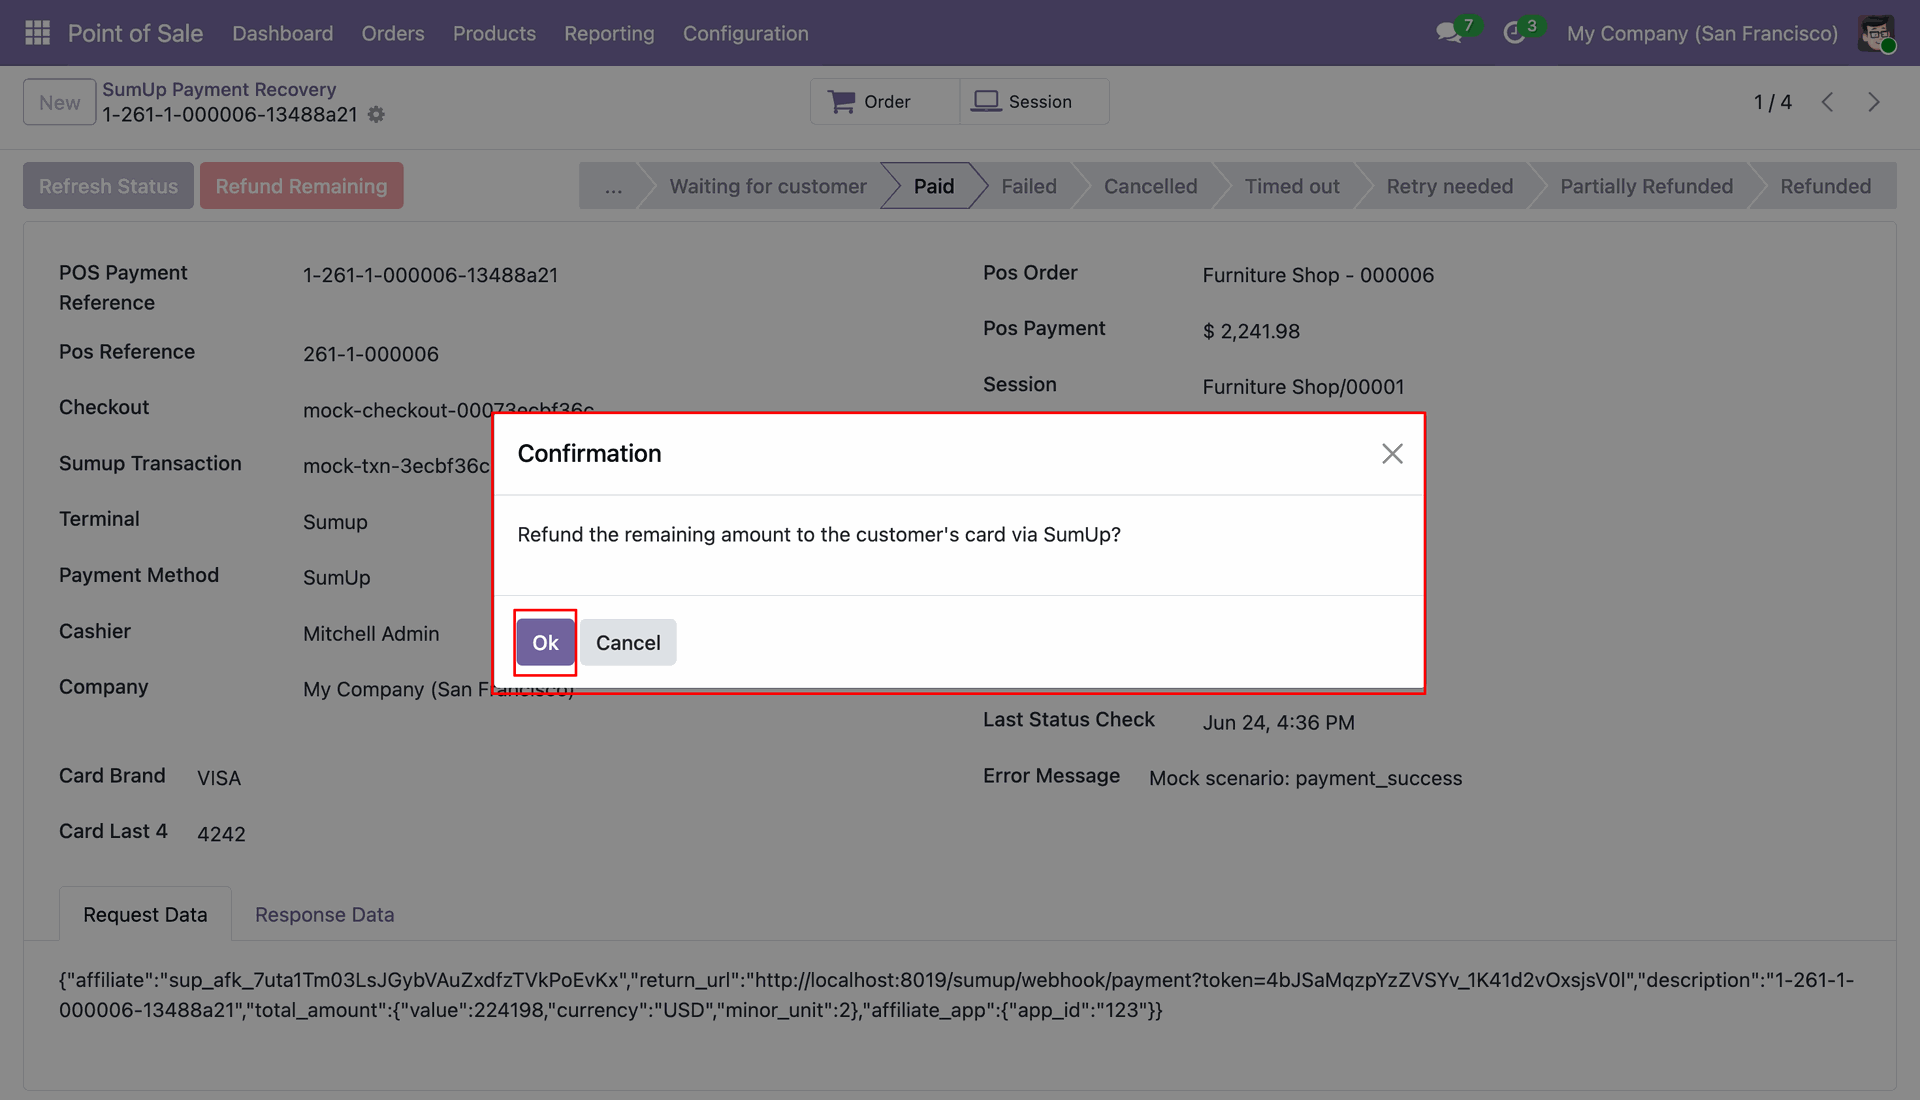Go to the previous record arrow
Viewport: 1920px width, 1100px height.
click(x=1827, y=102)
